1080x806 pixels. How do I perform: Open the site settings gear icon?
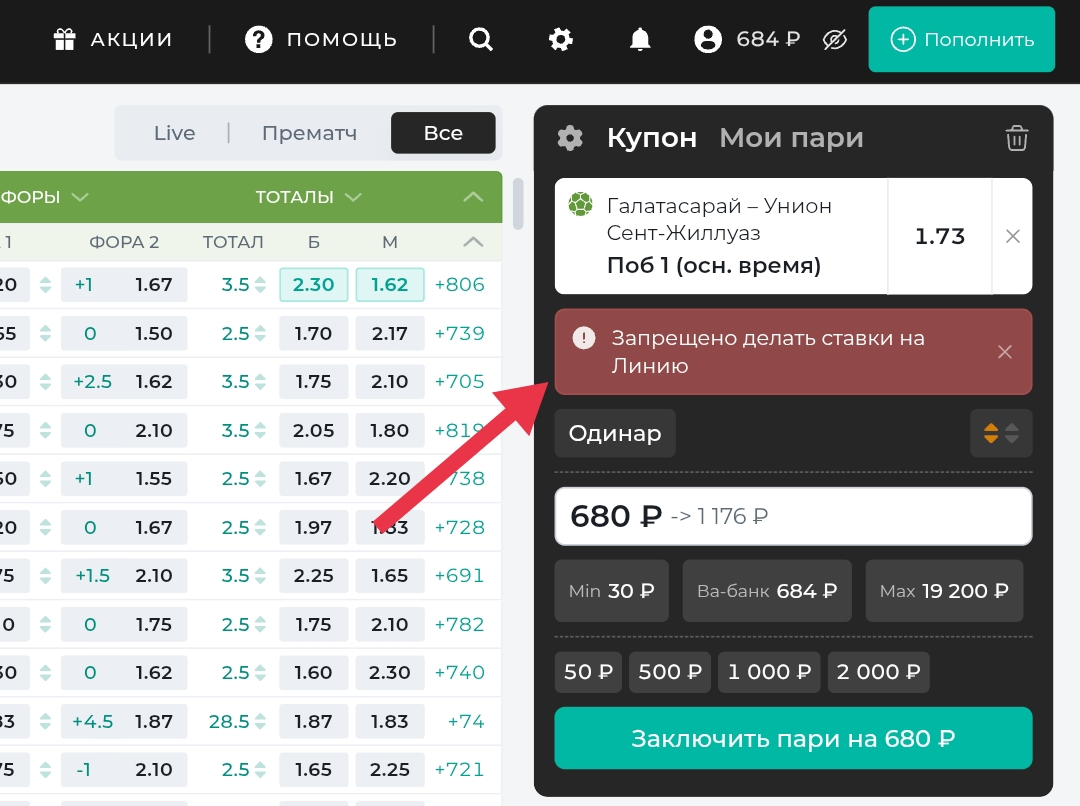point(561,39)
